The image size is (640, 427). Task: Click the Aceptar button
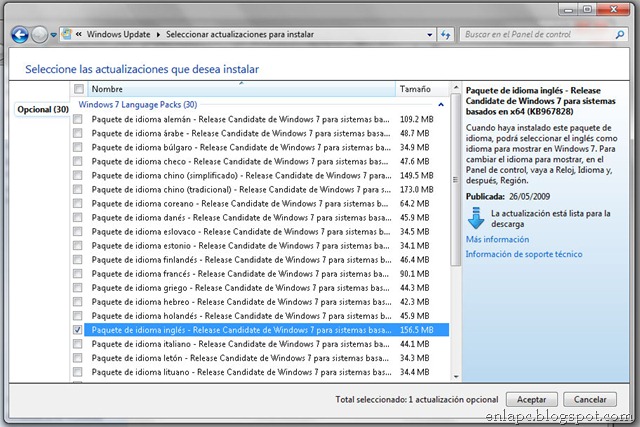click(531, 399)
